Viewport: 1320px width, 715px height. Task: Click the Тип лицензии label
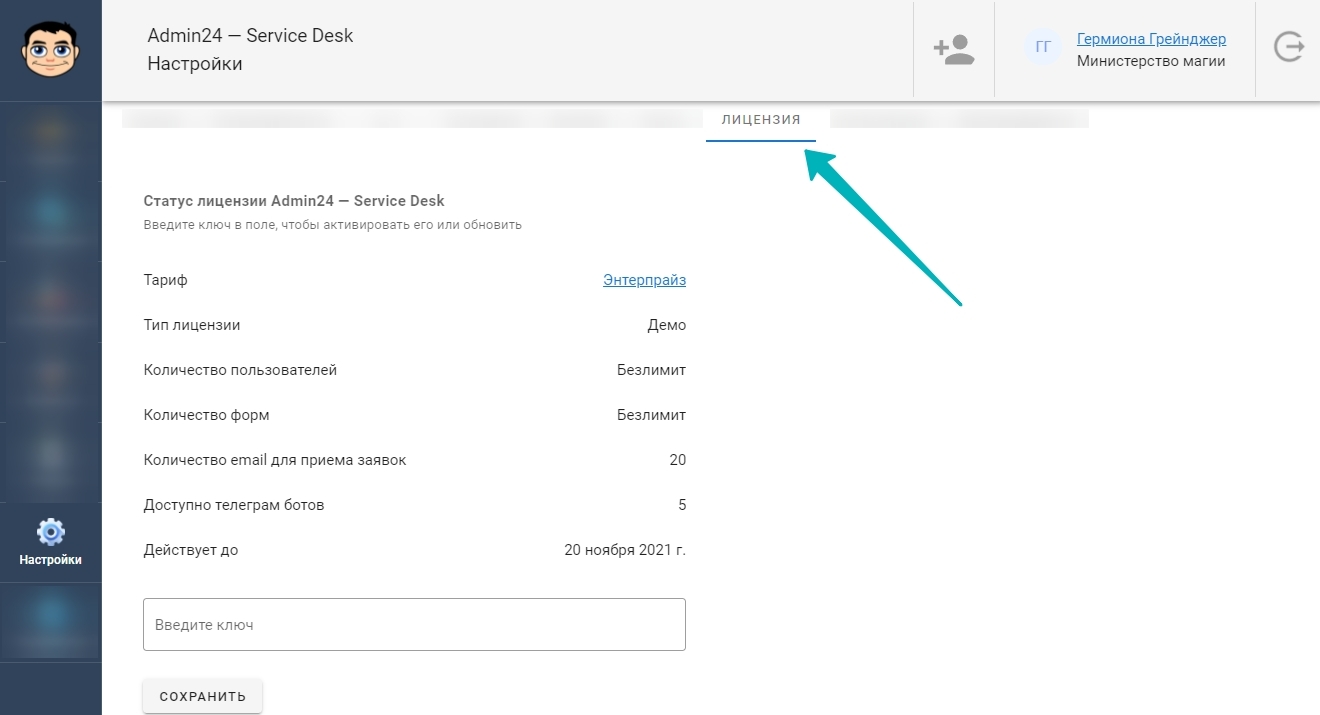pyautogui.click(x=192, y=325)
